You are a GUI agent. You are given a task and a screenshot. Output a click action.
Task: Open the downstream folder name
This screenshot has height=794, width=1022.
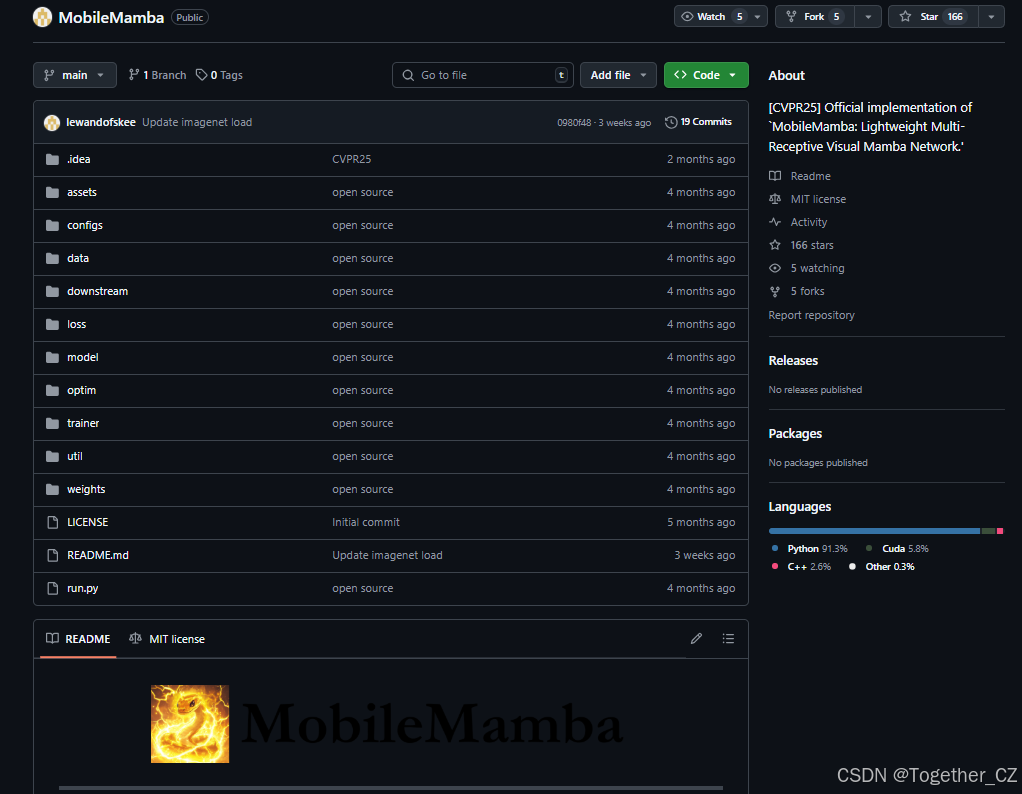point(98,291)
